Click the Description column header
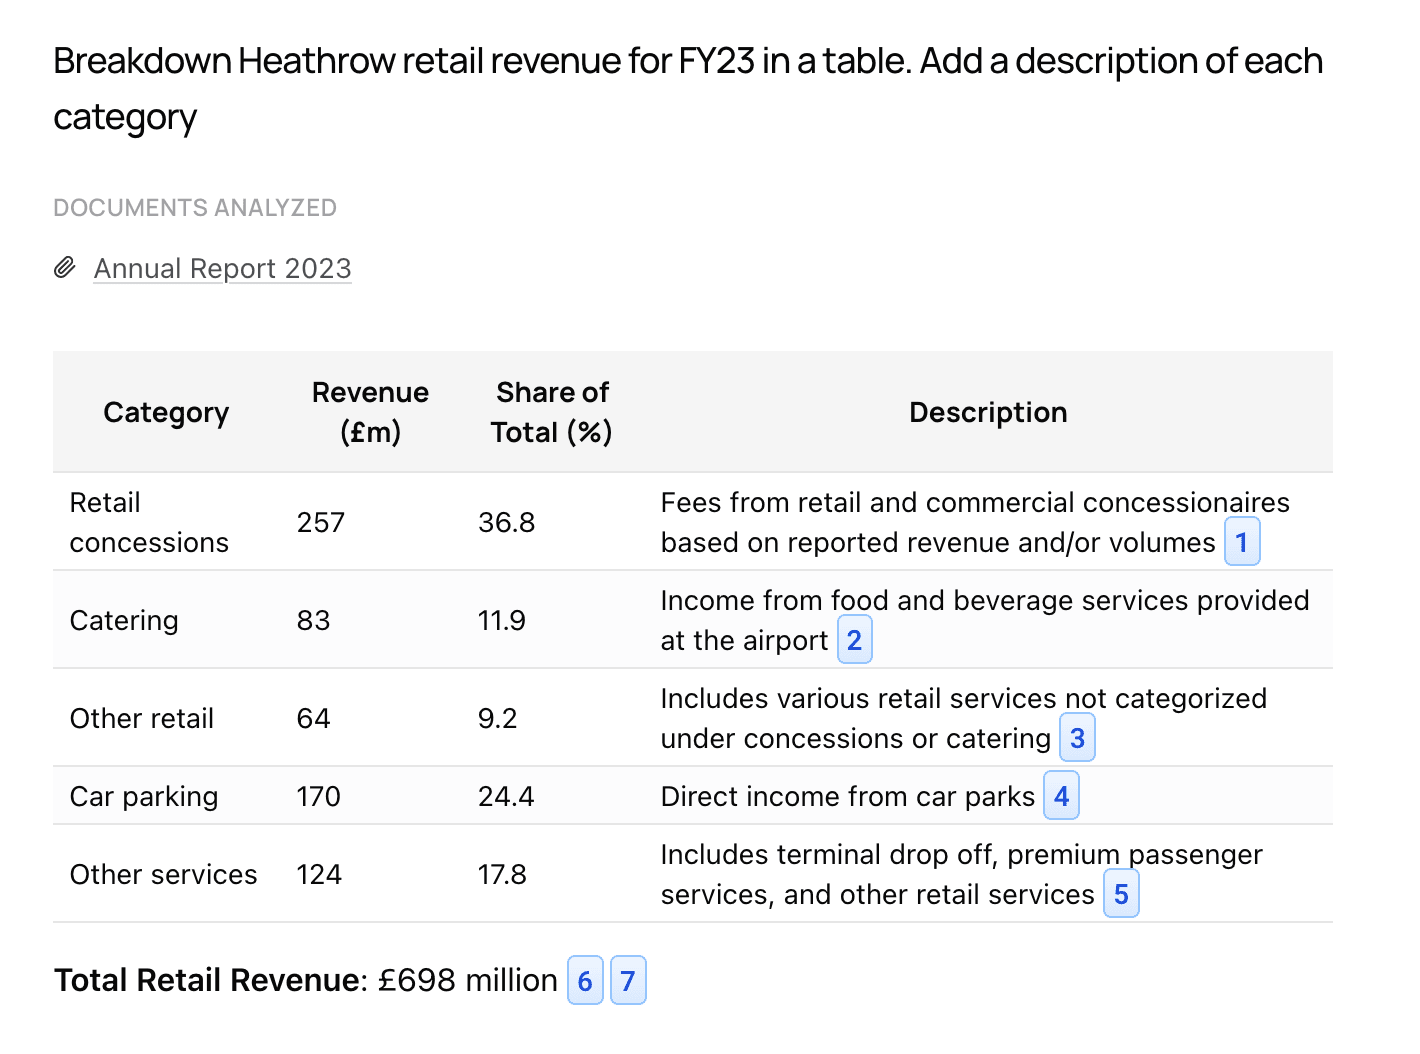Image resolution: width=1420 pixels, height=1054 pixels. point(987,412)
